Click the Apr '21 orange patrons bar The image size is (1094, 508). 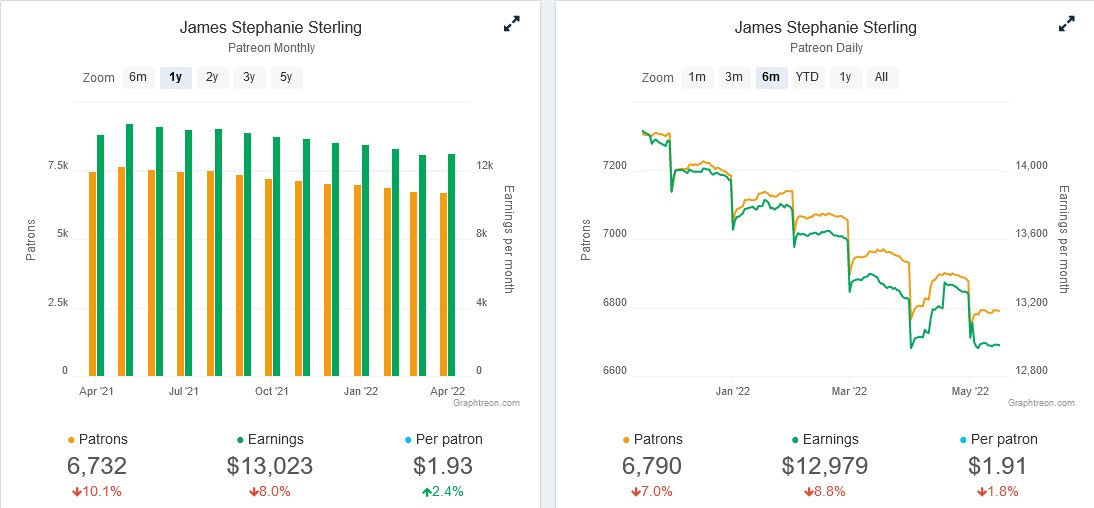point(92,274)
